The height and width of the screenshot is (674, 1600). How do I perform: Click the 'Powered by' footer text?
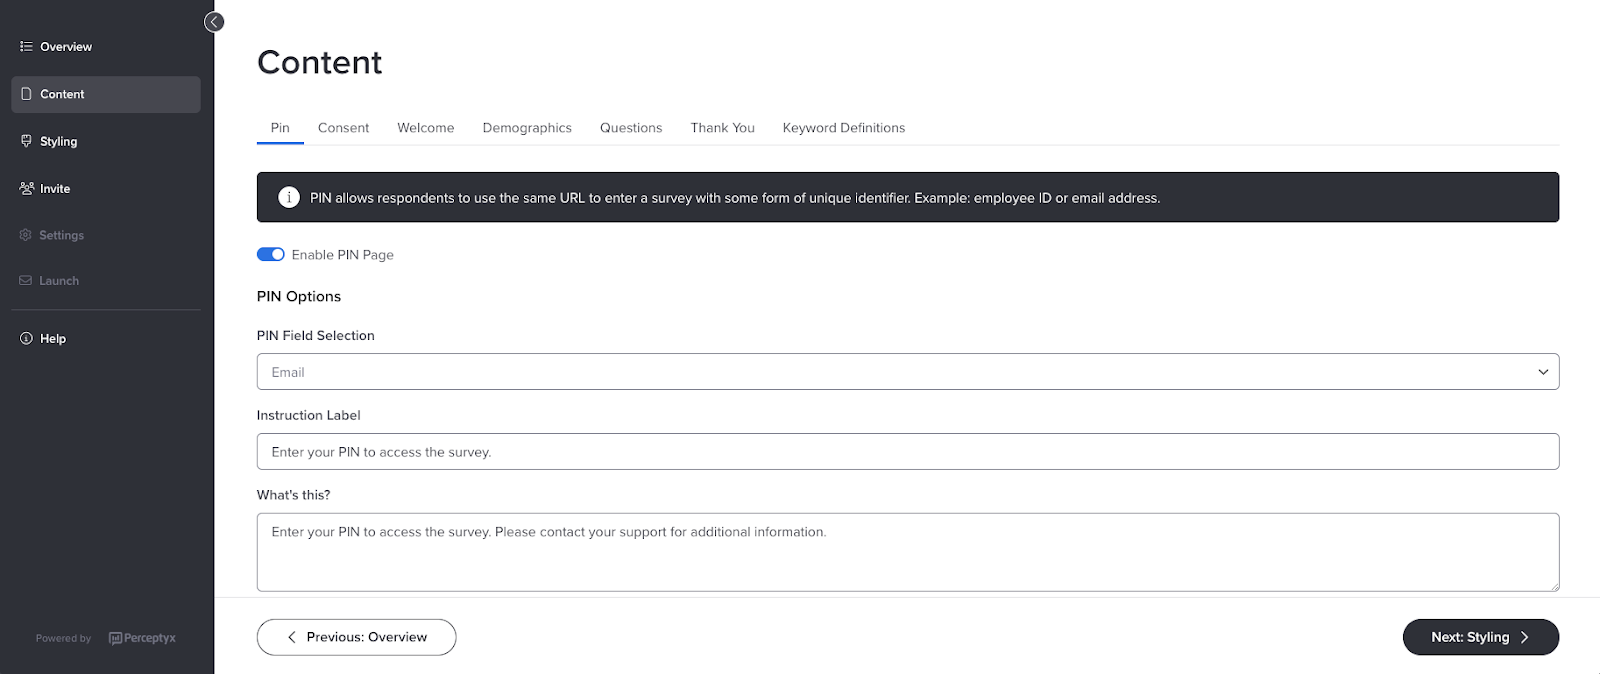click(63, 638)
